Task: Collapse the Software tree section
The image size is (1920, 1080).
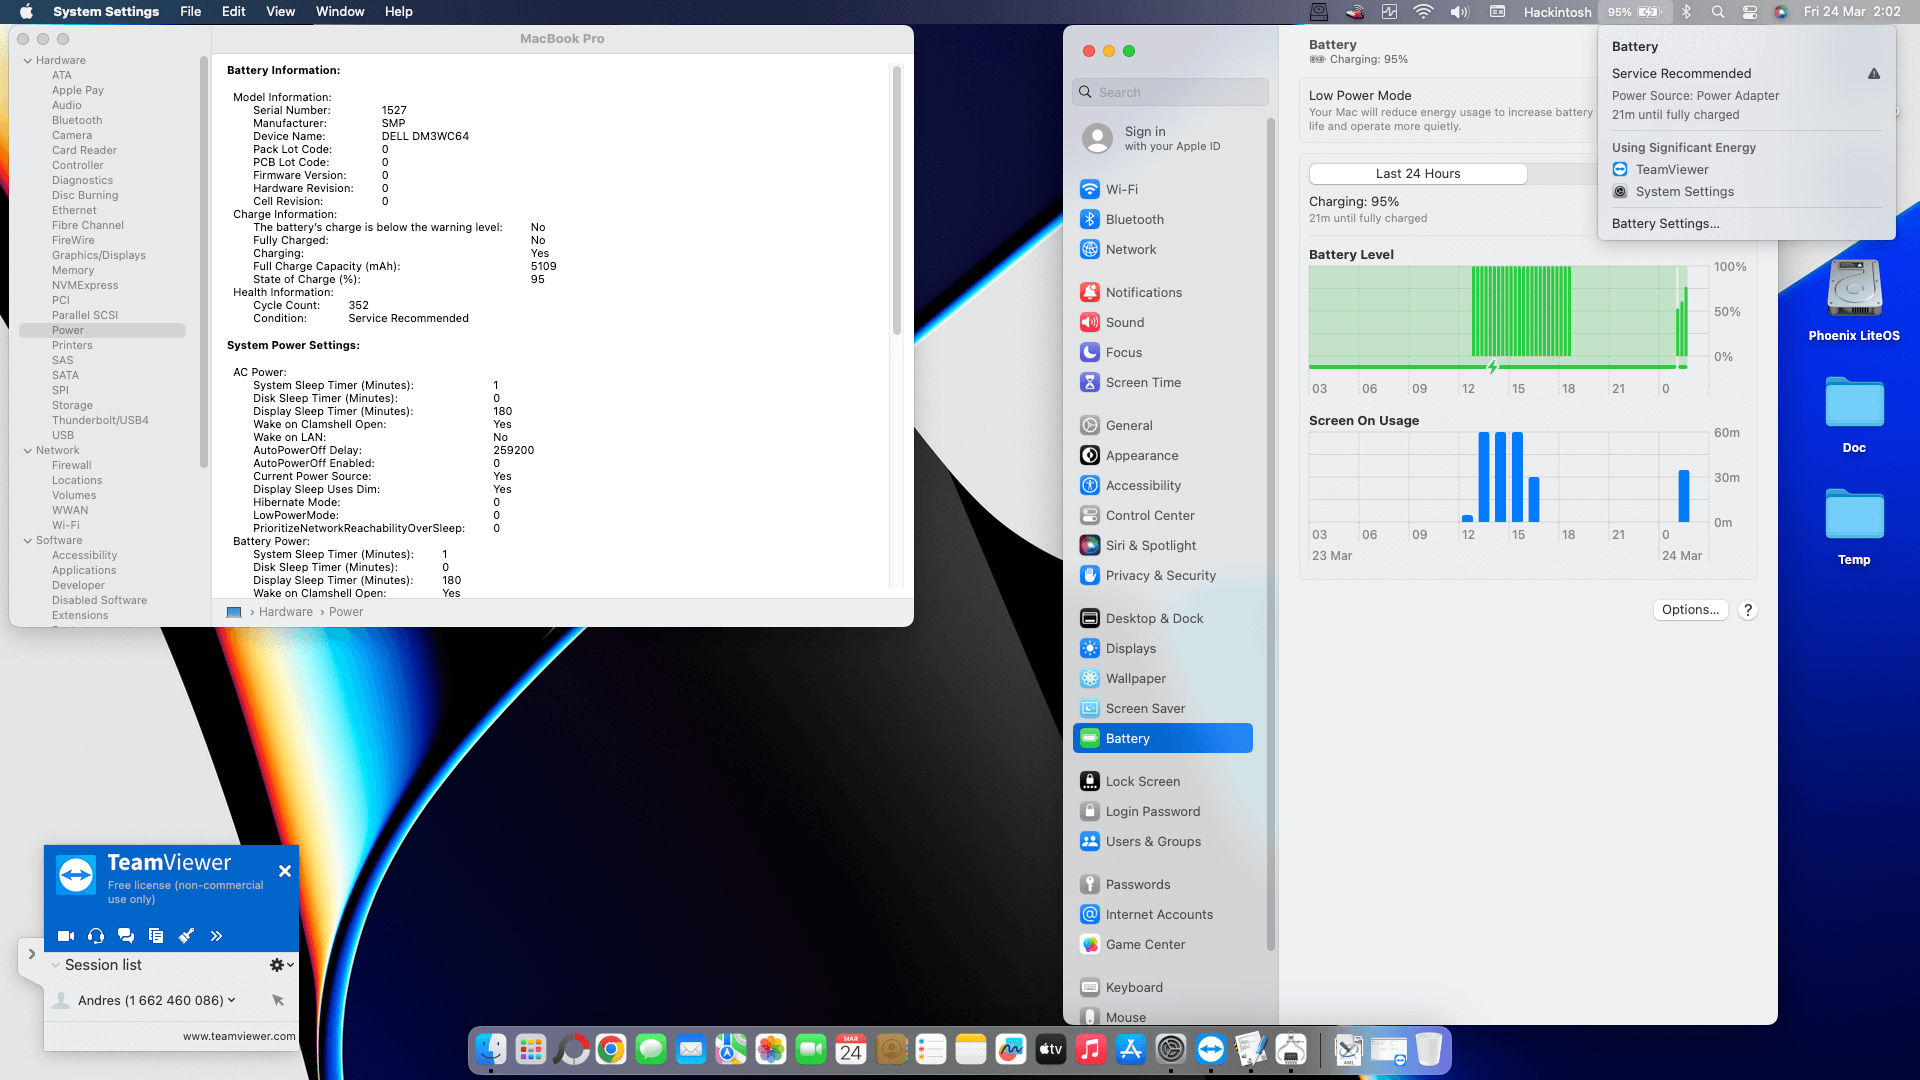Action: [x=28, y=541]
